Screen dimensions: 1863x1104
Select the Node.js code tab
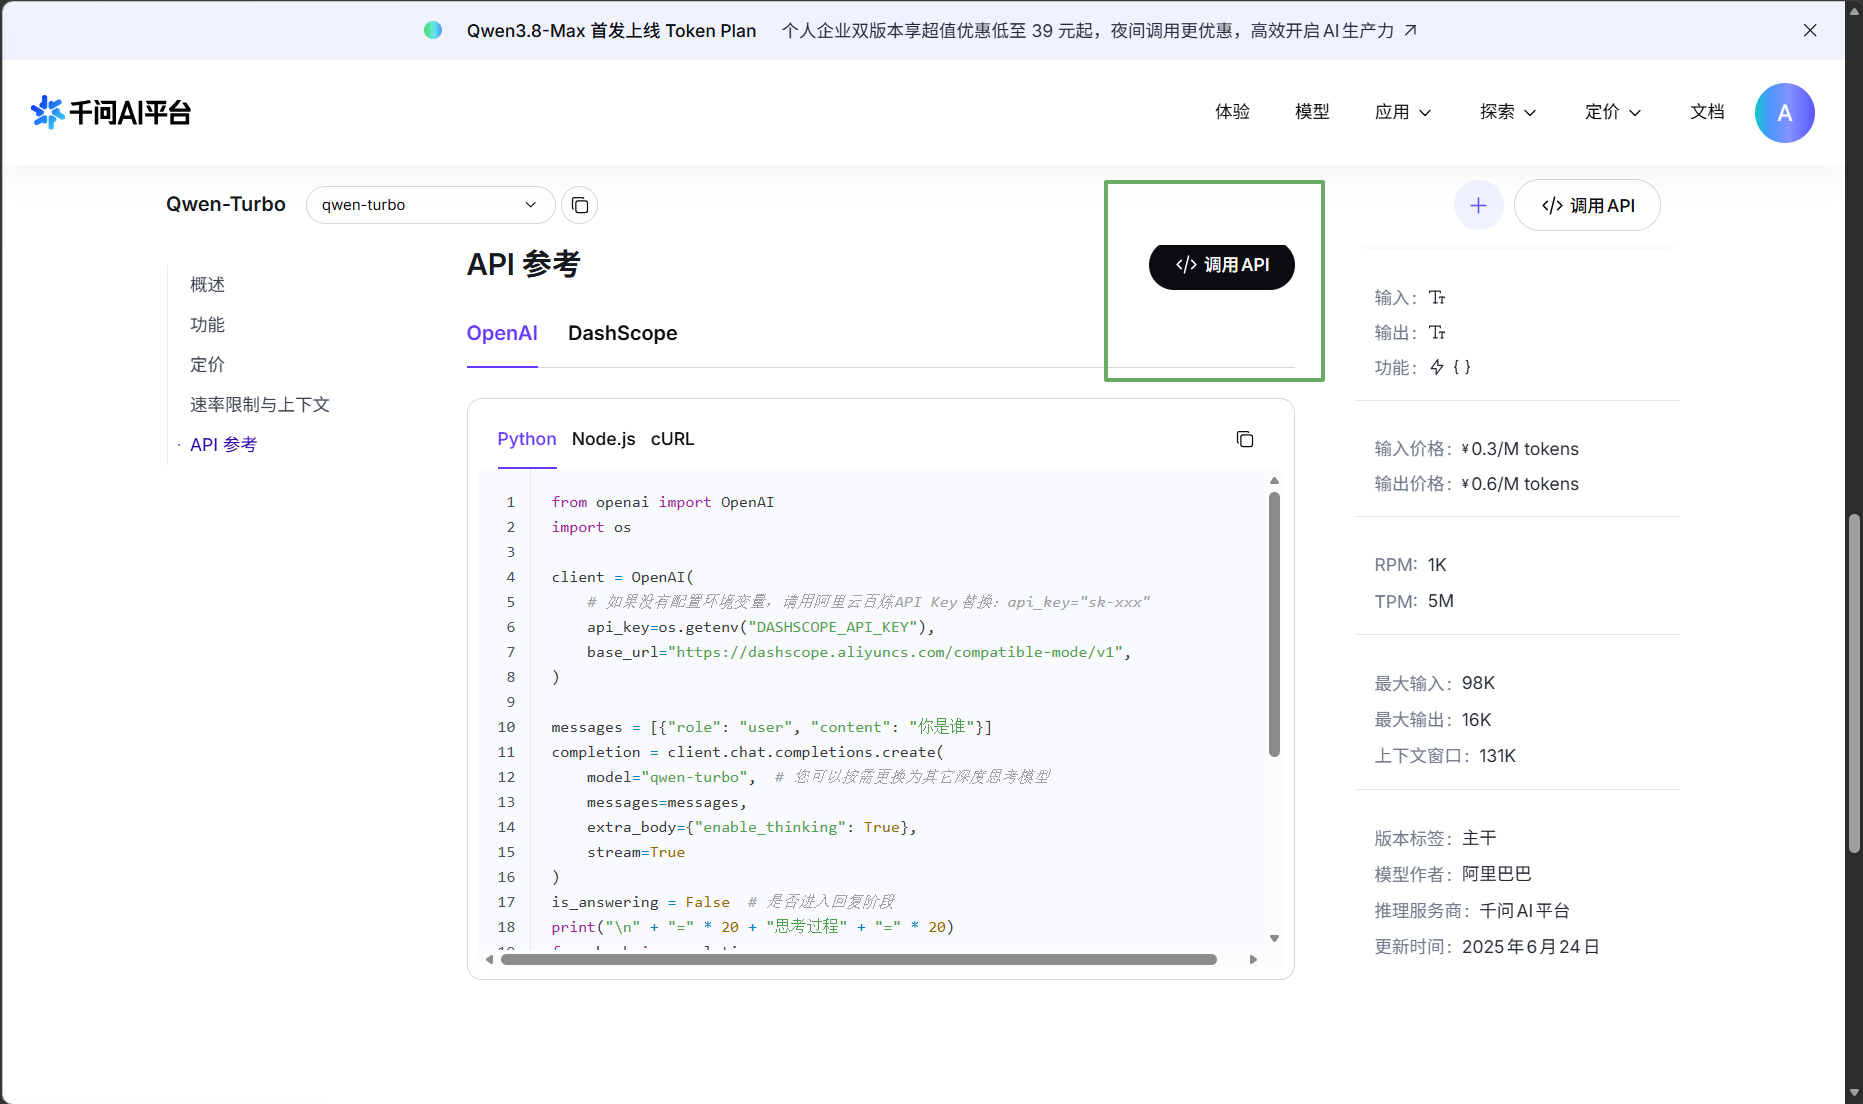(604, 439)
